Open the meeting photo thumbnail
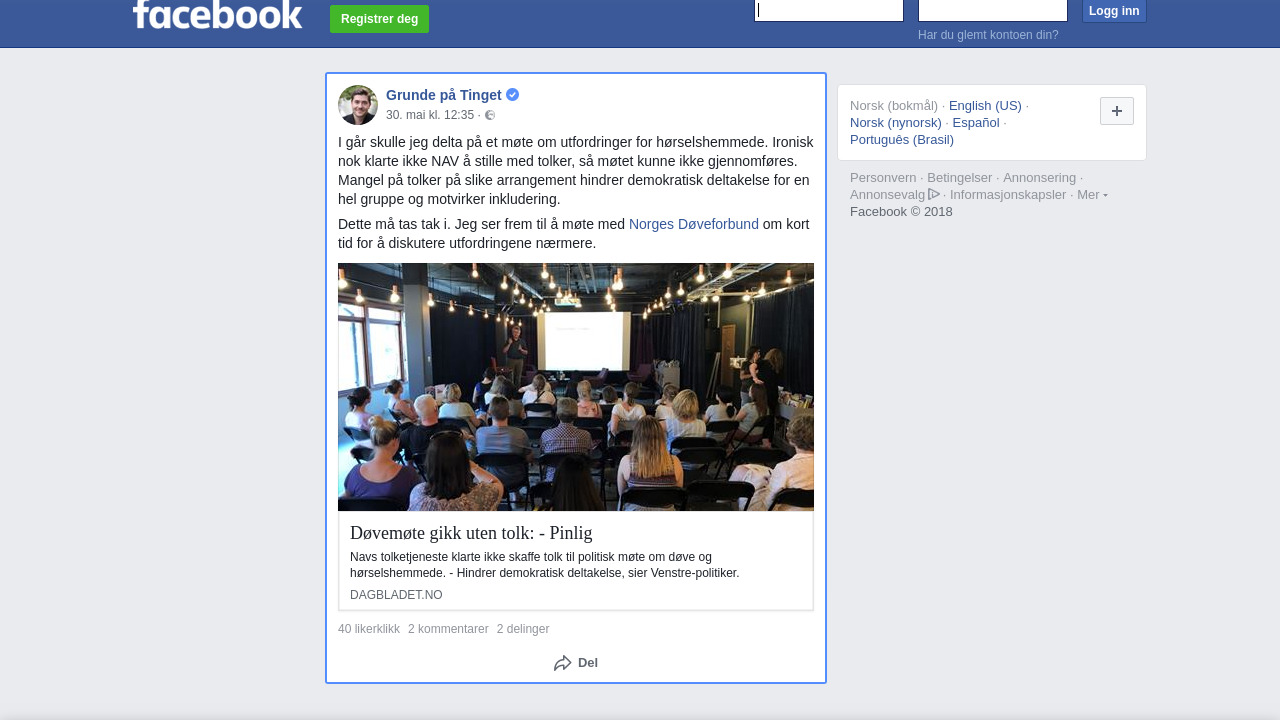Viewport: 1280px width, 720px height. (576, 387)
